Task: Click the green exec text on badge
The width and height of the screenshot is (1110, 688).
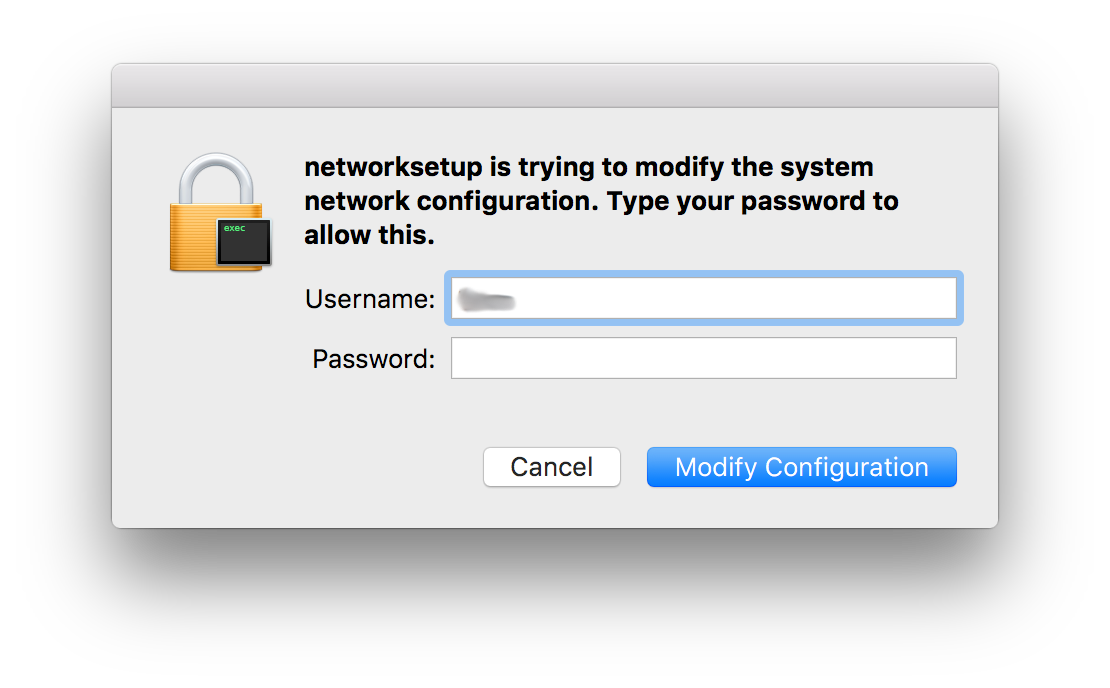Action: (234, 228)
